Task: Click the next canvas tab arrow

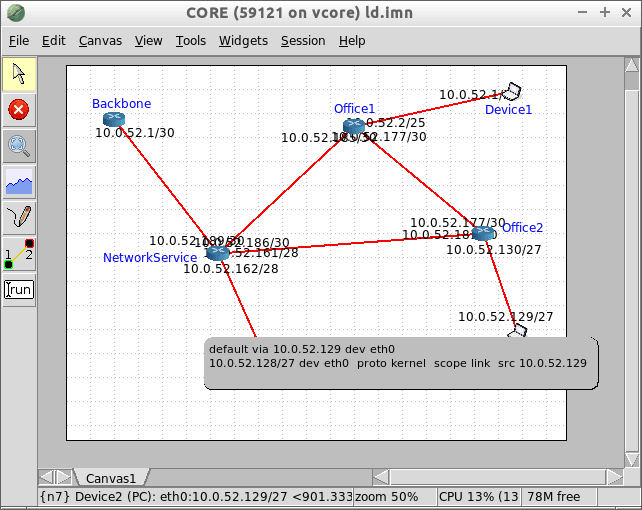Action: click(63, 477)
